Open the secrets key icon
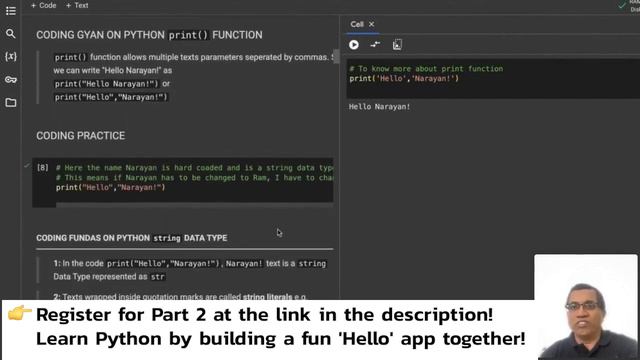Image resolution: width=640 pixels, height=360 pixels. click(x=11, y=80)
